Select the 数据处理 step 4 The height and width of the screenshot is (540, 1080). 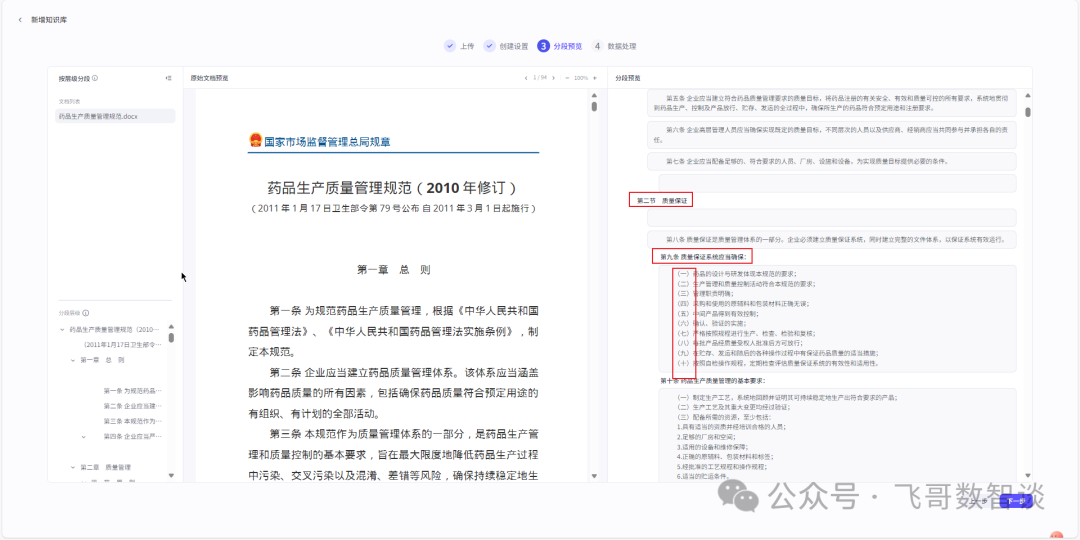point(614,46)
